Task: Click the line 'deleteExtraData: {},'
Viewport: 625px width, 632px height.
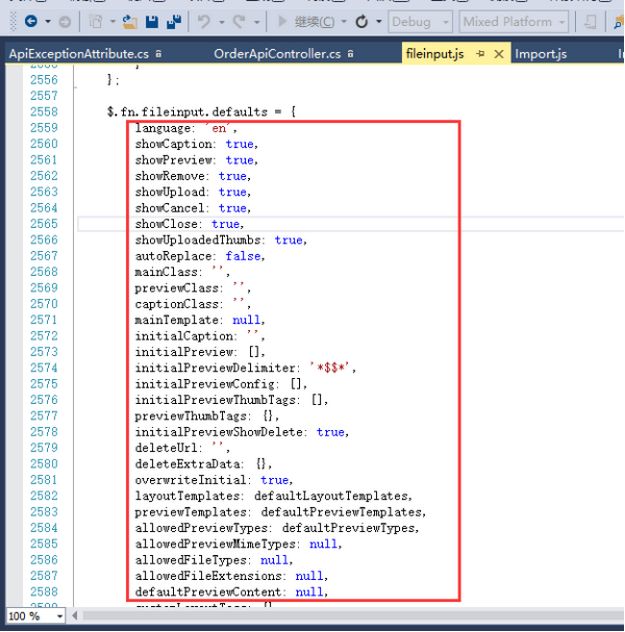Action: click(203, 464)
